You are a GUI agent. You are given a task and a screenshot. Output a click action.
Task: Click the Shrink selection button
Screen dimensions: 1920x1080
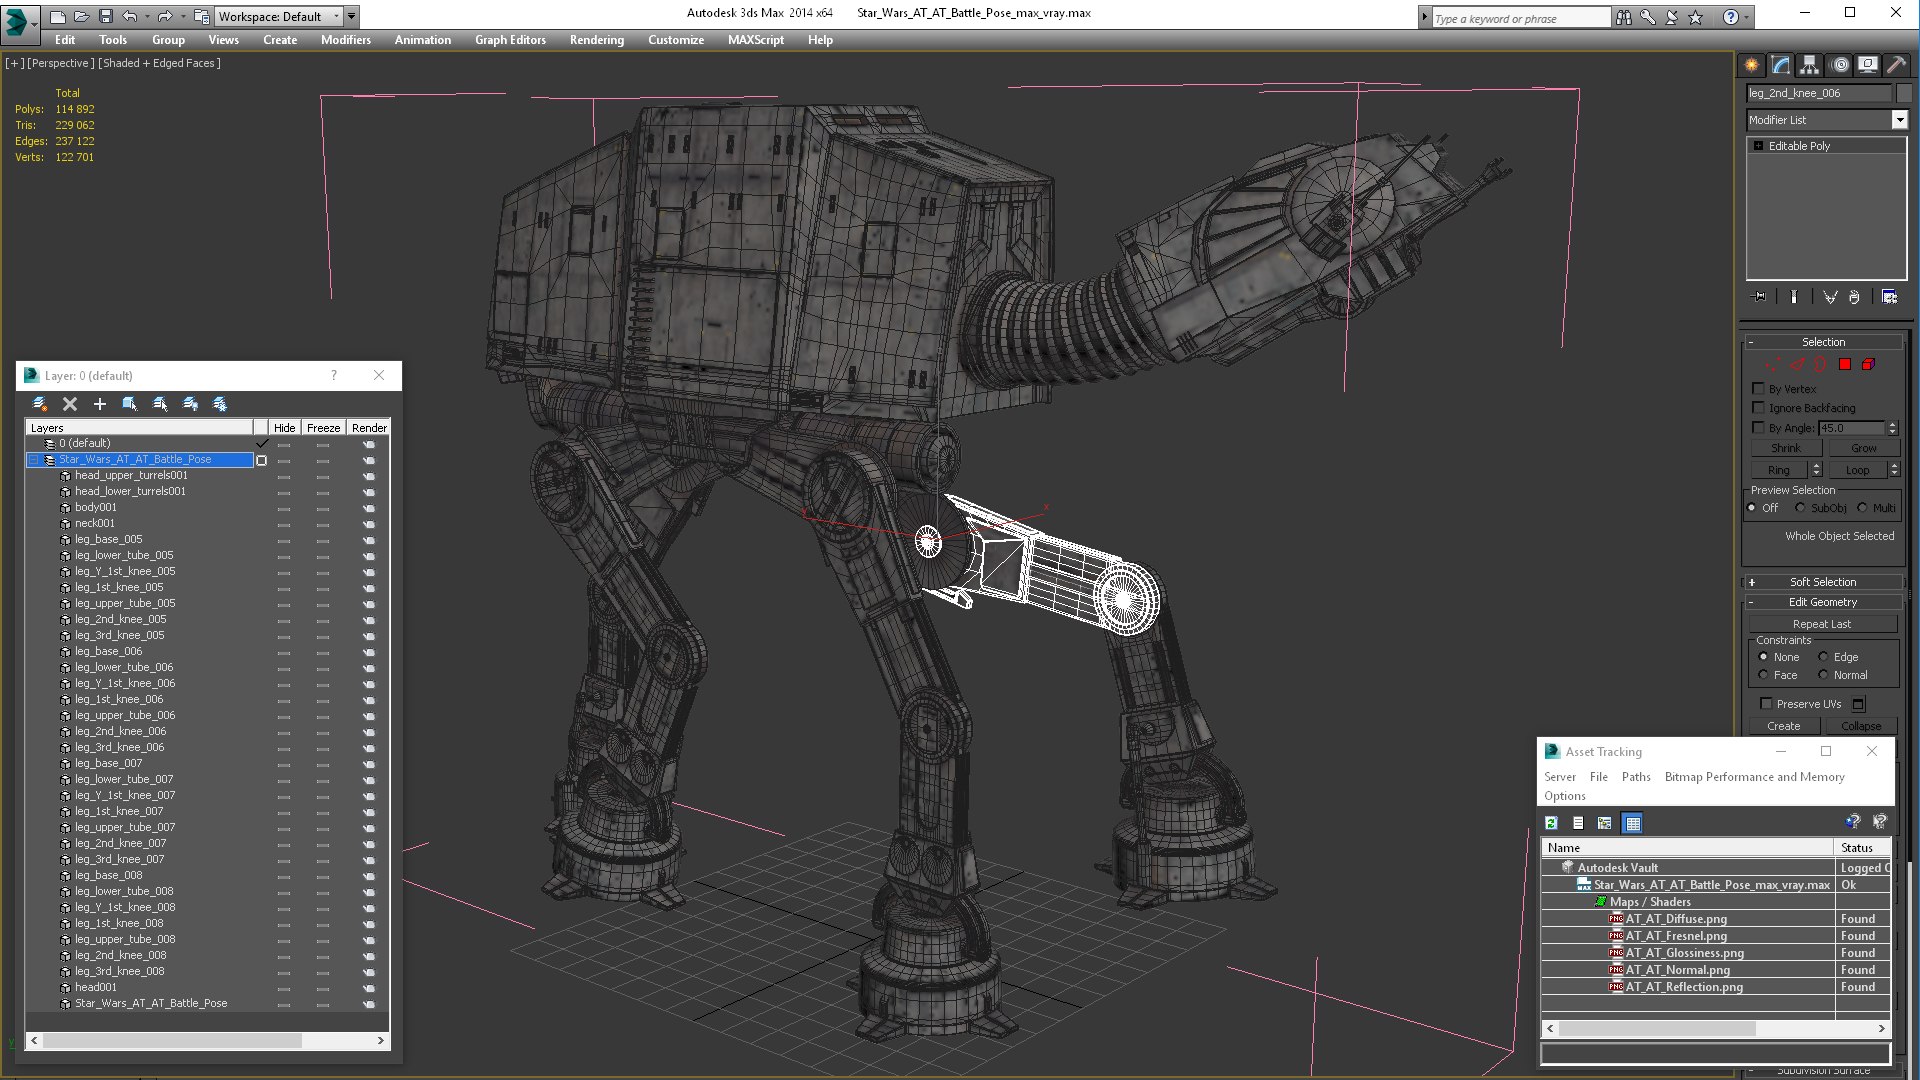coord(1786,448)
